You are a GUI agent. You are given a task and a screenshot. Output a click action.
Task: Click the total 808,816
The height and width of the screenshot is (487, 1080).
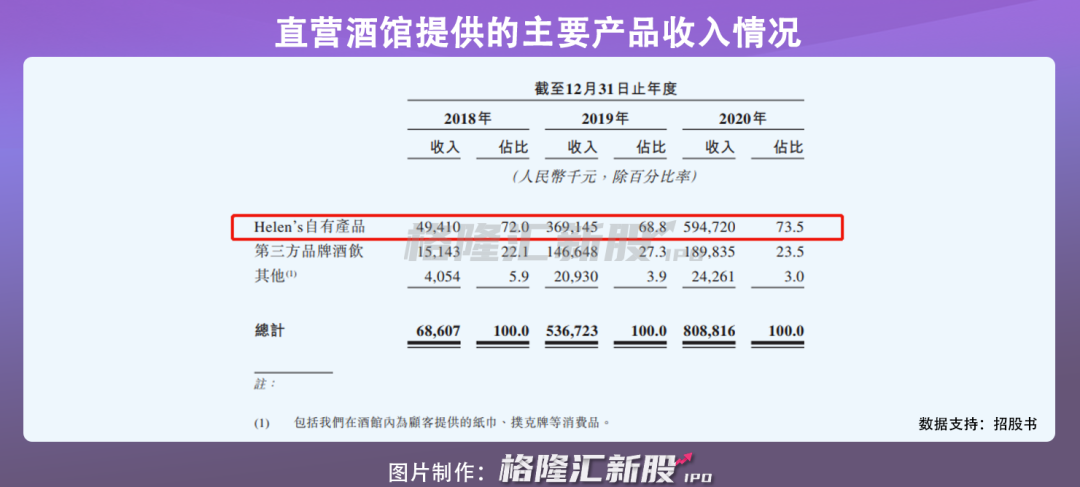click(x=709, y=331)
